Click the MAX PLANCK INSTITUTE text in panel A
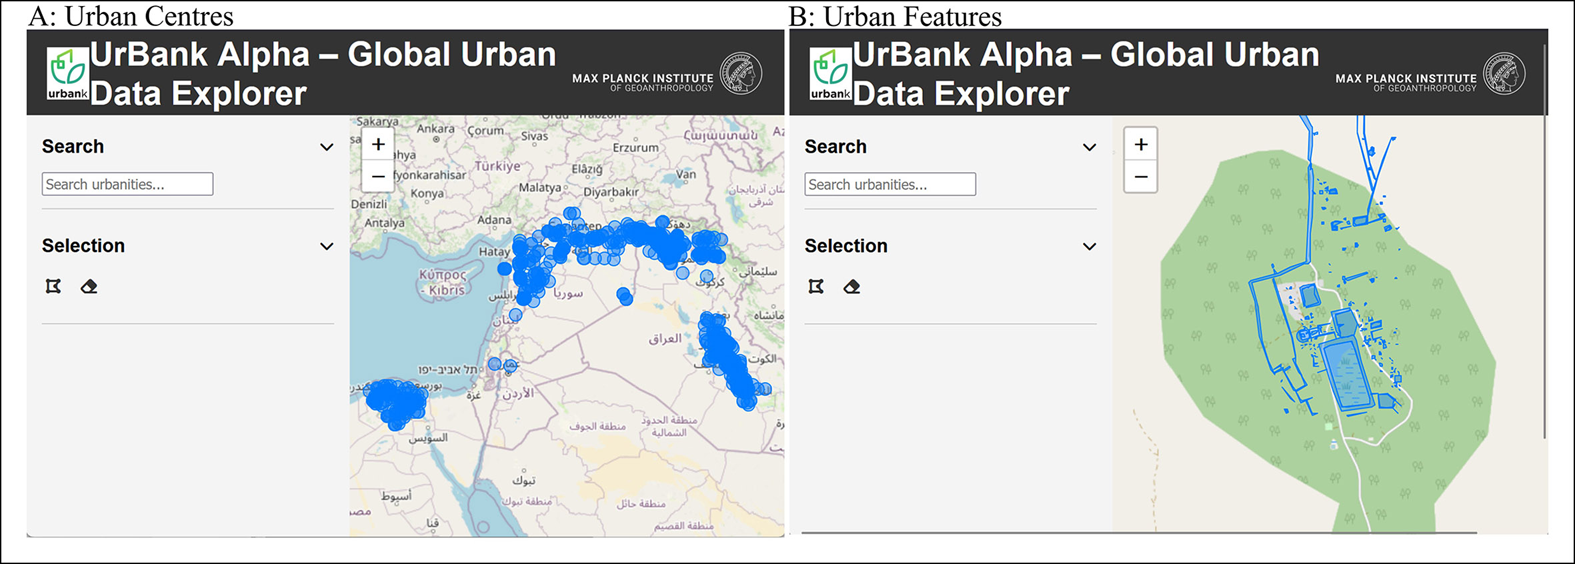This screenshot has width=1575, height=564. pyautogui.click(x=643, y=78)
